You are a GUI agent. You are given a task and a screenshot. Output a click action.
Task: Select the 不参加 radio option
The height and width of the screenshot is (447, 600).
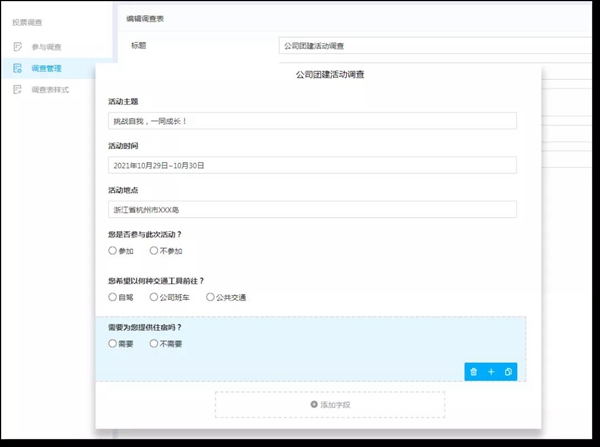[153, 251]
